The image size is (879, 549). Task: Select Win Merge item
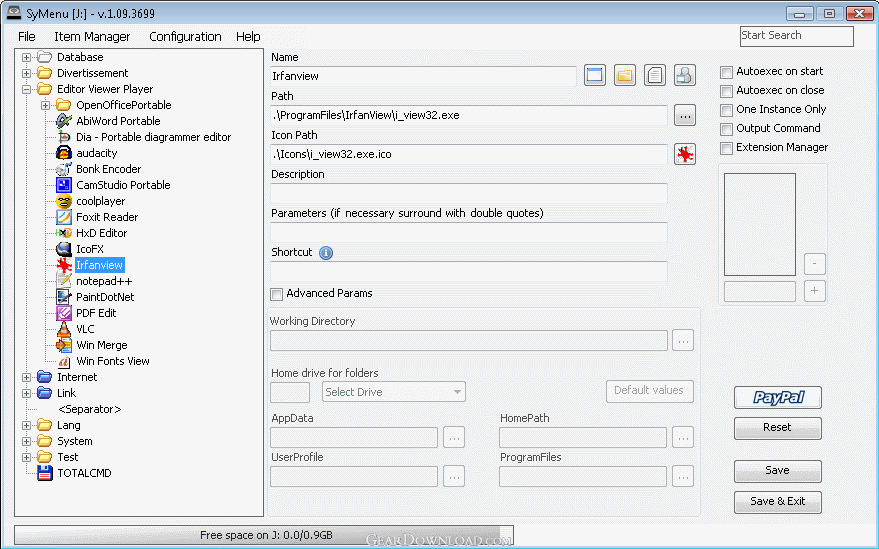coord(101,345)
